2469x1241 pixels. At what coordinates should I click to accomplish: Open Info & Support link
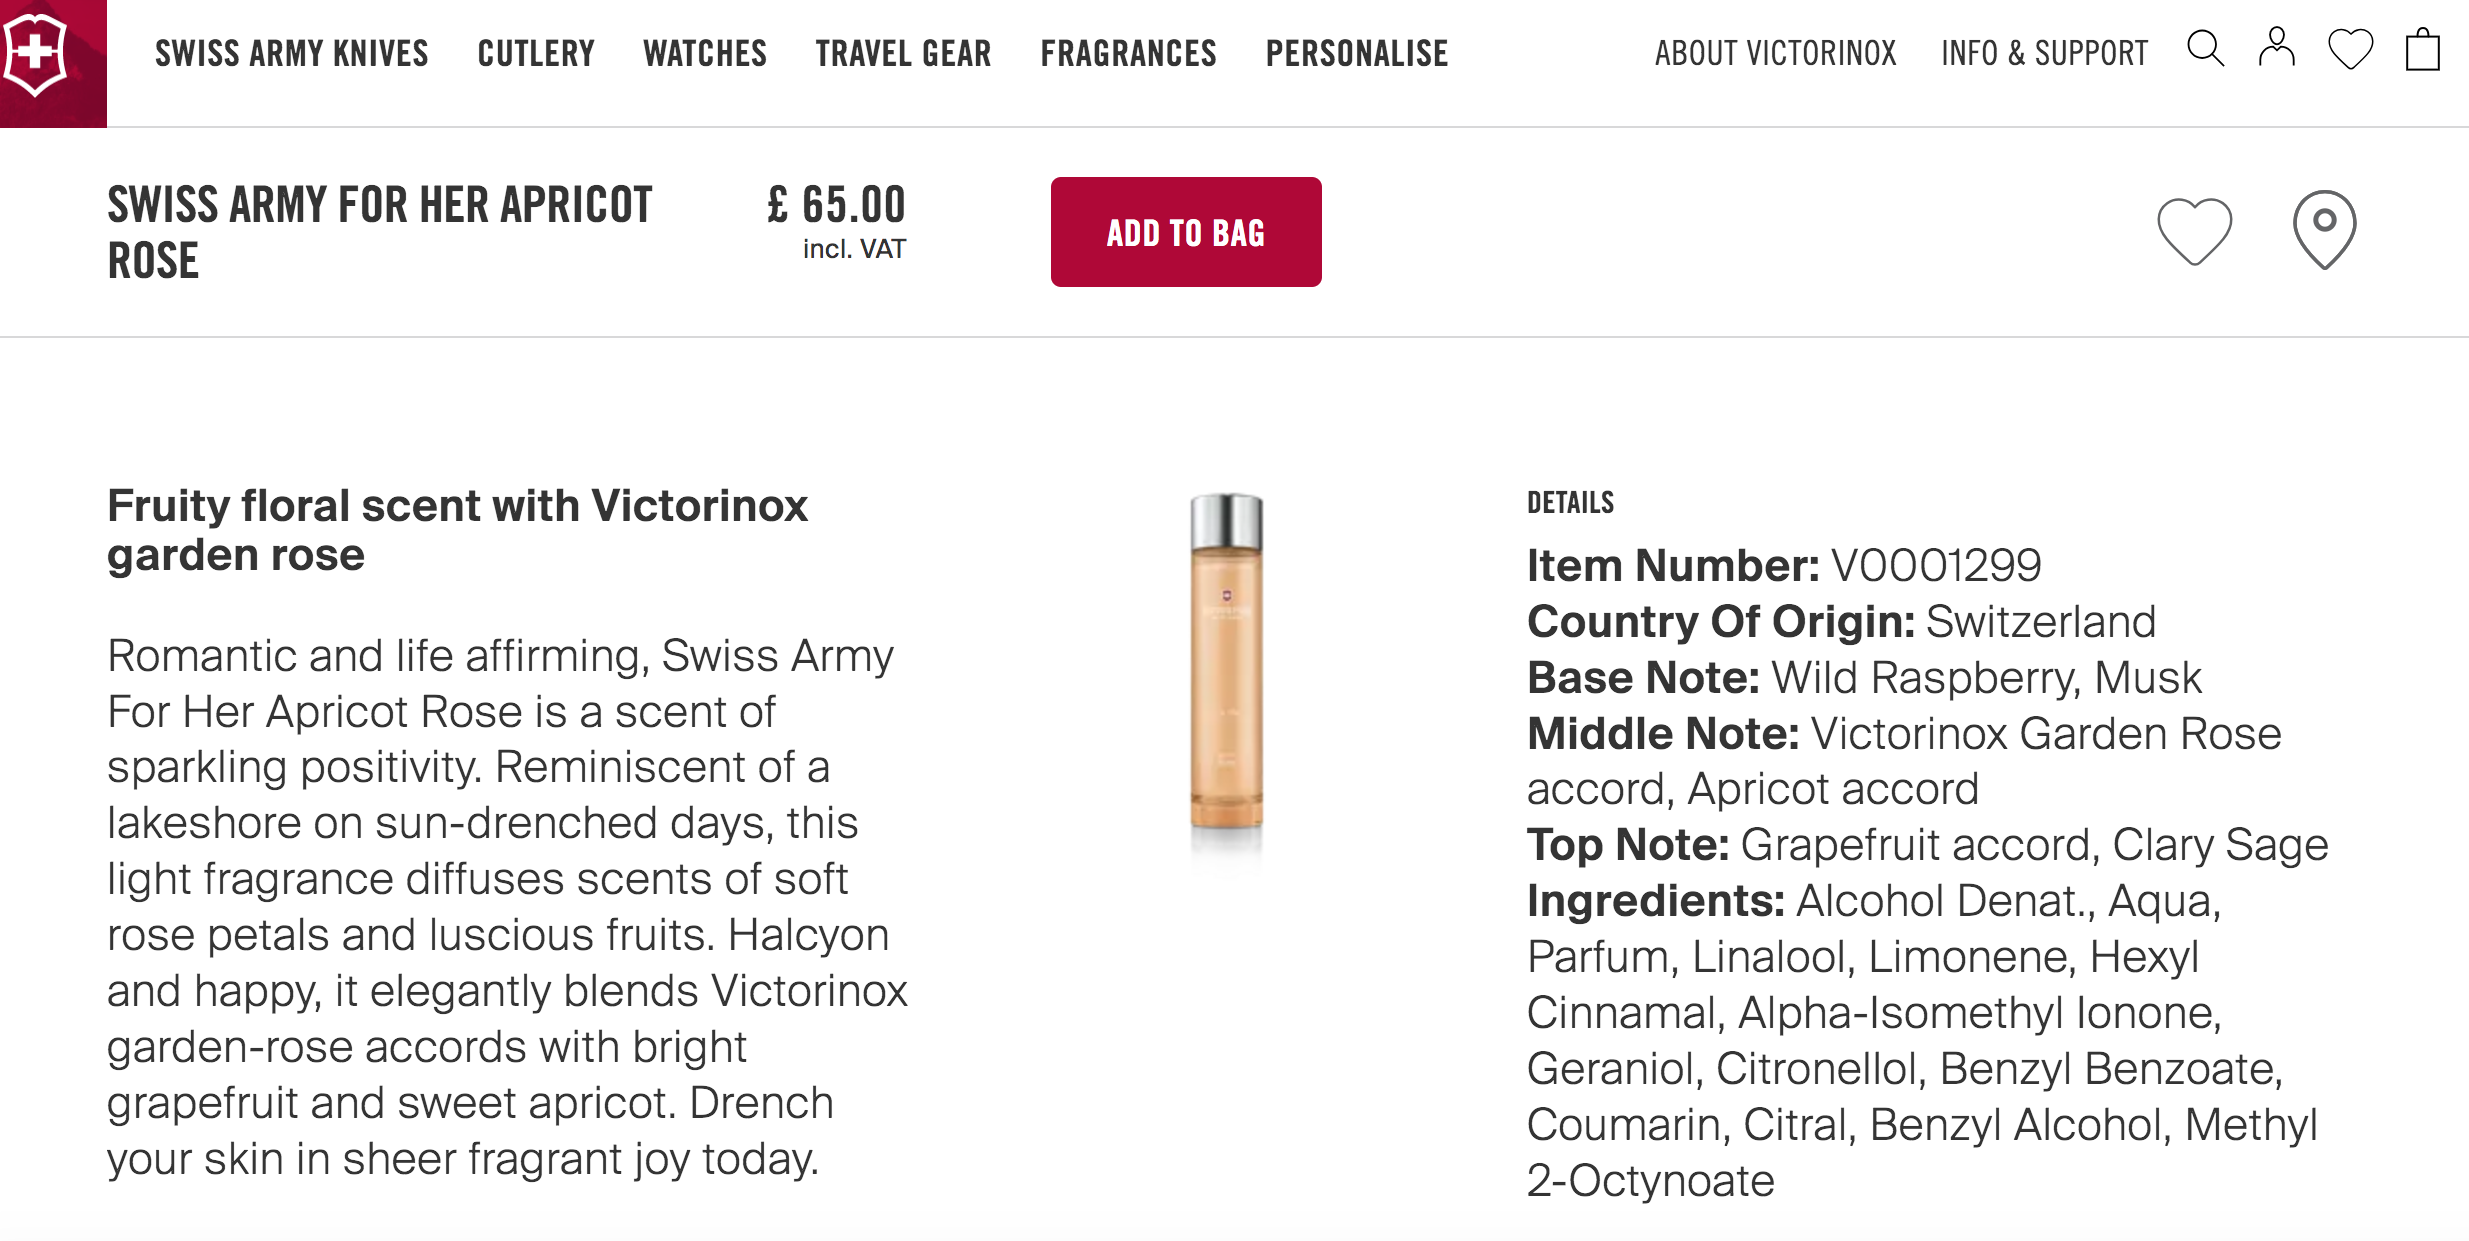2044,53
